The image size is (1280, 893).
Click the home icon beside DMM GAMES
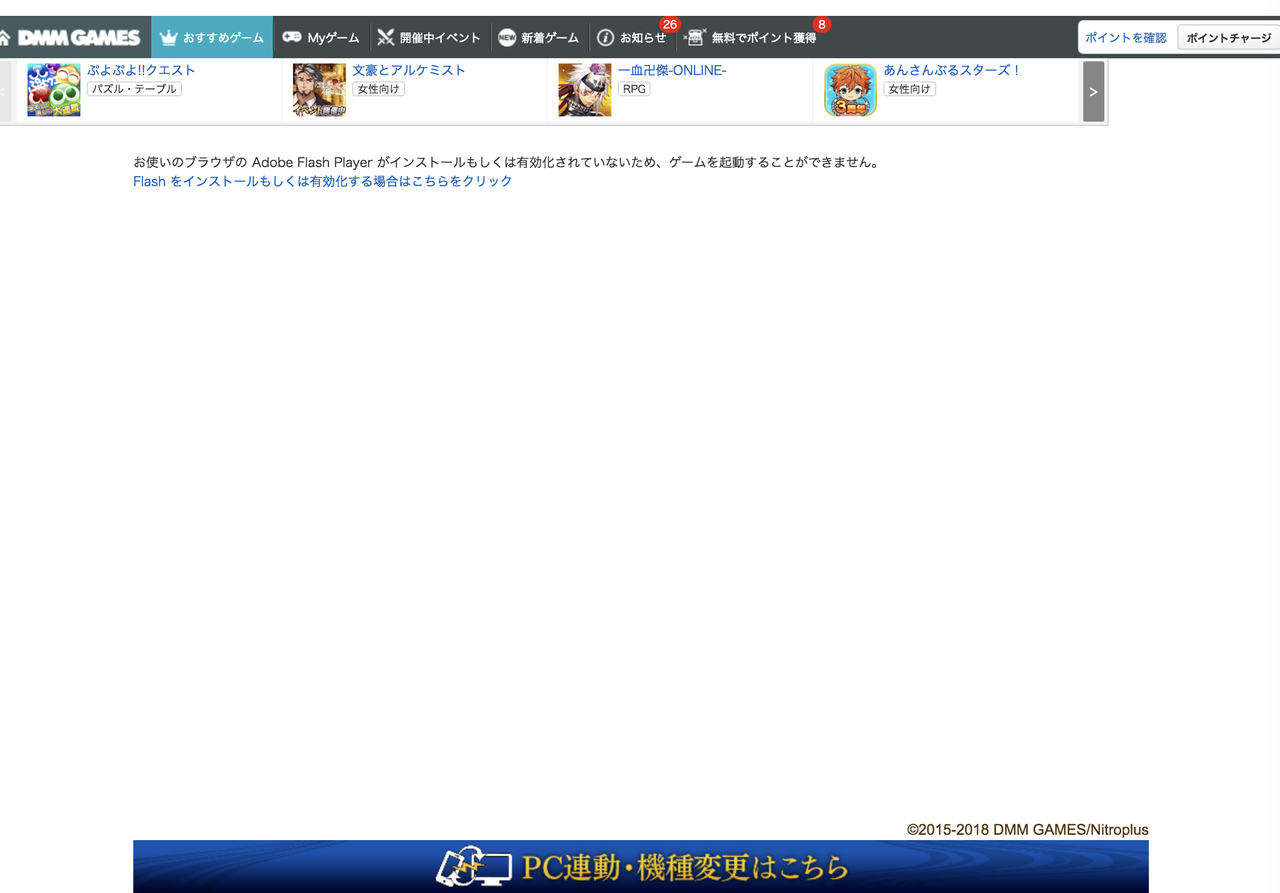(x=4, y=37)
